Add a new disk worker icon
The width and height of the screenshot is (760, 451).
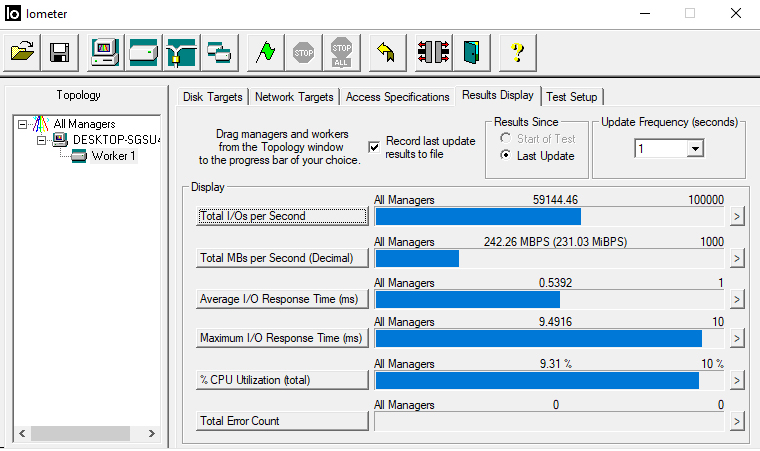[x=143, y=53]
